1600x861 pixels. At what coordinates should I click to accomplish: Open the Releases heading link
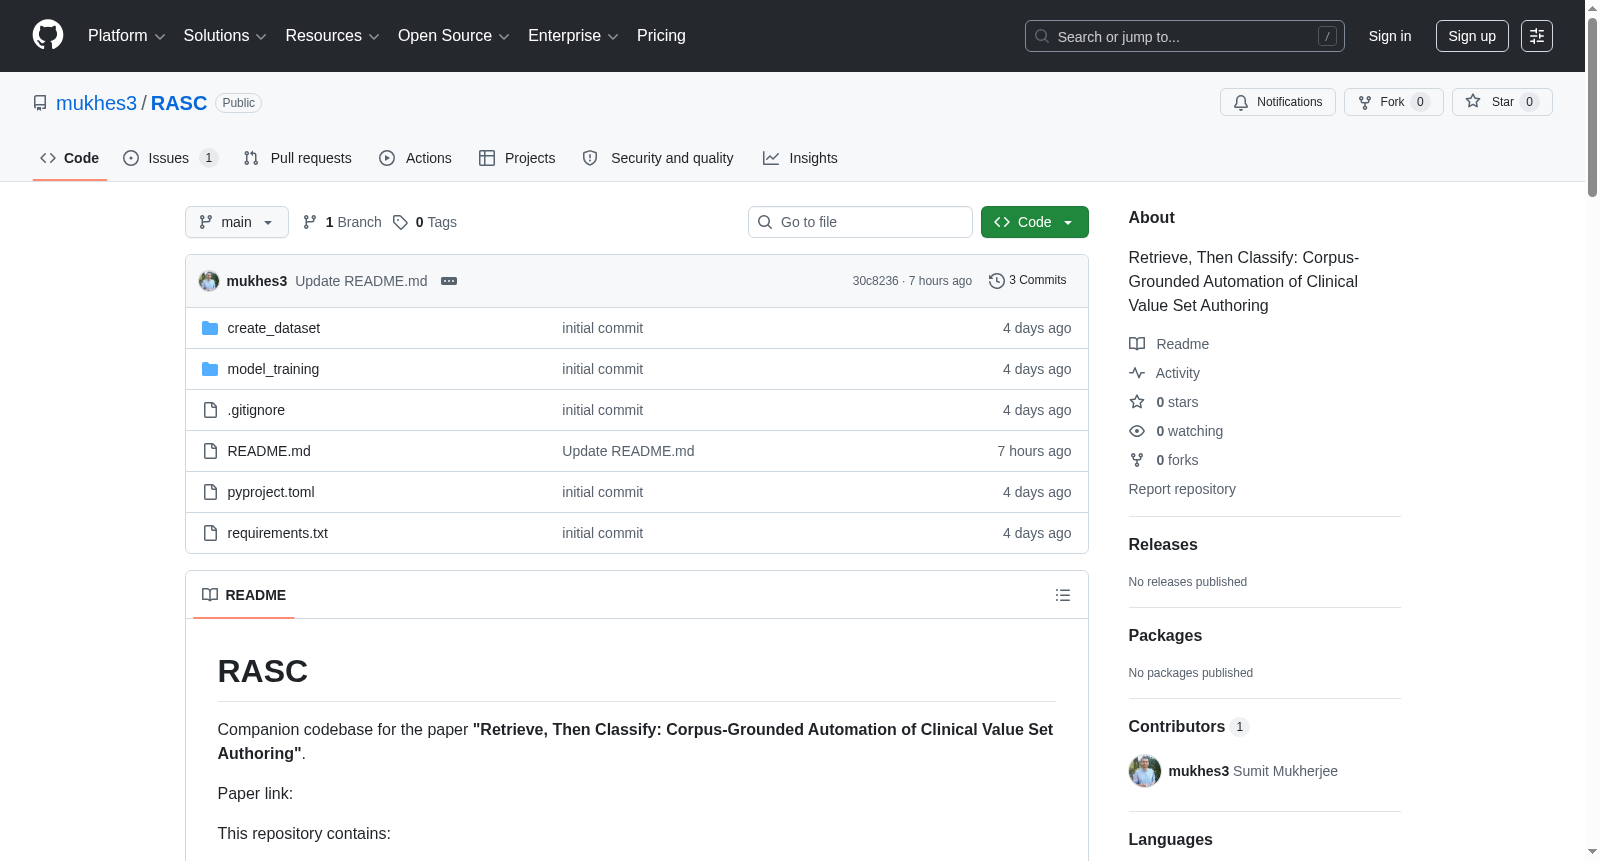1163,544
